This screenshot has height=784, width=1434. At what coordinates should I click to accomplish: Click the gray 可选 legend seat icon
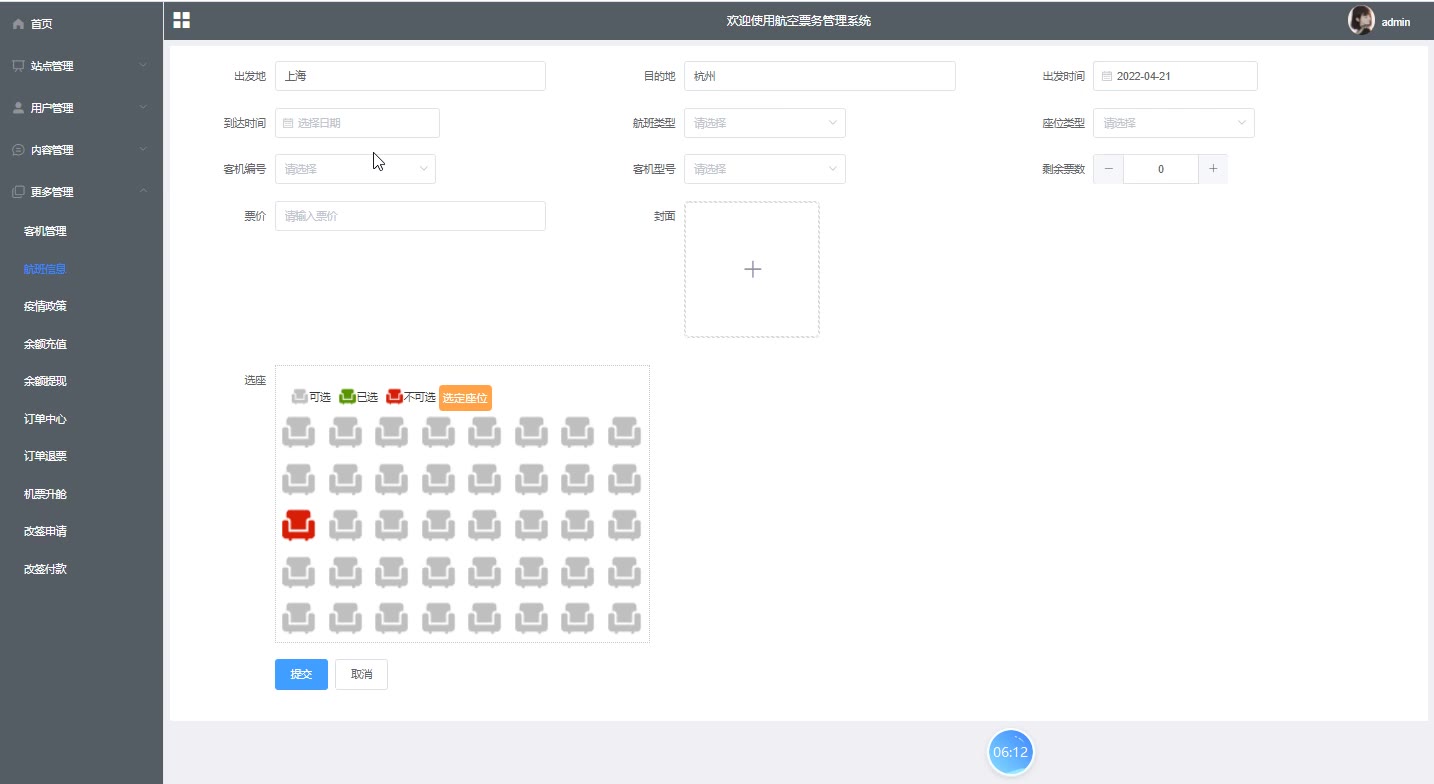tap(300, 396)
